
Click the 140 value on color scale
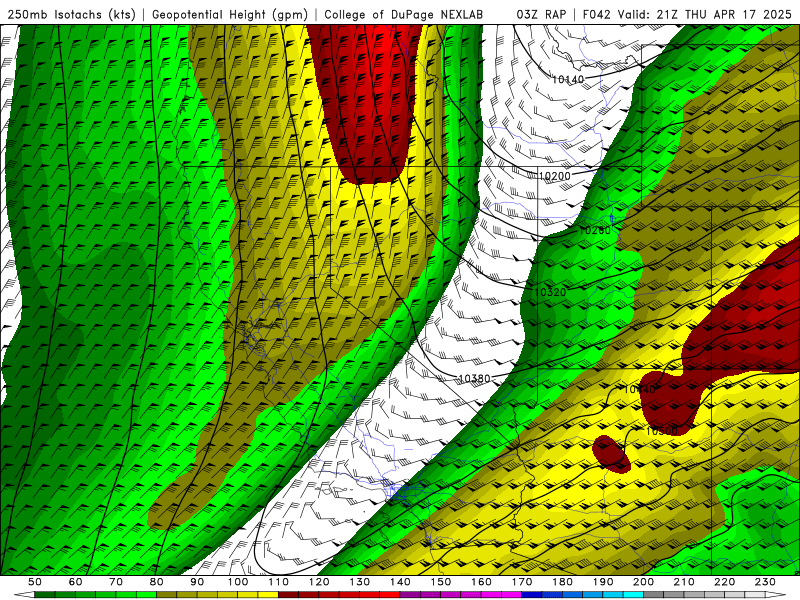coord(400,582)
